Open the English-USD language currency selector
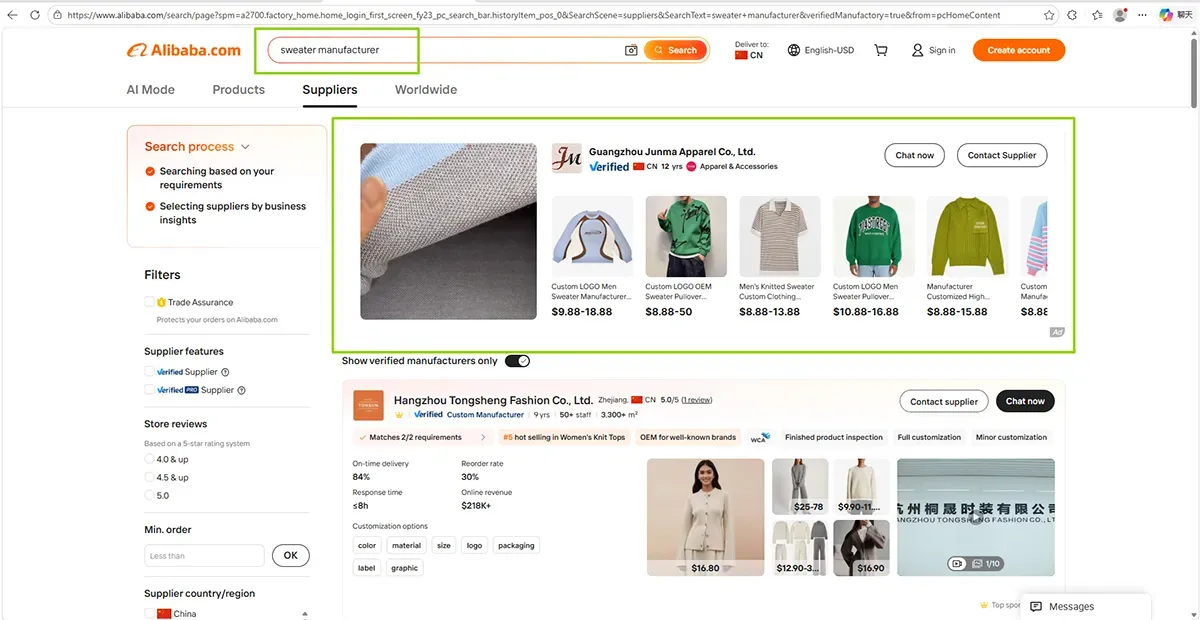 point(821,50)
